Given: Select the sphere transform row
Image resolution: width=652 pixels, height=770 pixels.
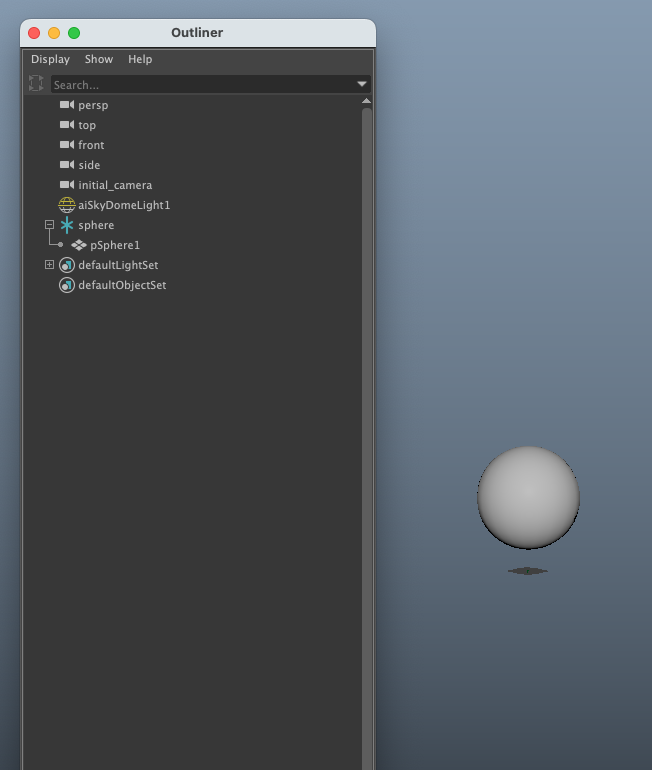Looking at the screenshot, I should 192,225.
